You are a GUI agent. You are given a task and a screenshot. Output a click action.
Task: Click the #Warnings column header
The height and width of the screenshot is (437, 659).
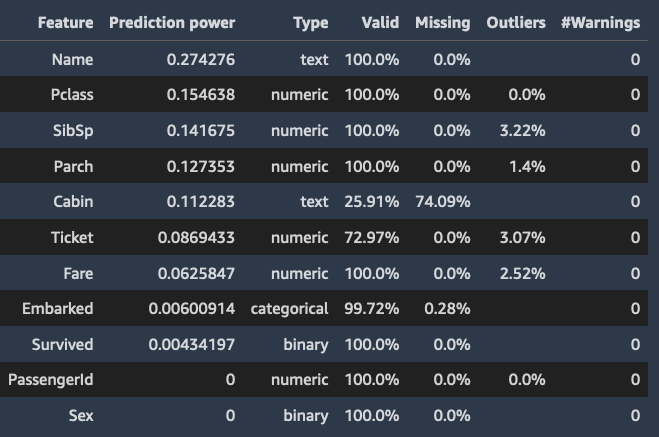coord(602,22)
